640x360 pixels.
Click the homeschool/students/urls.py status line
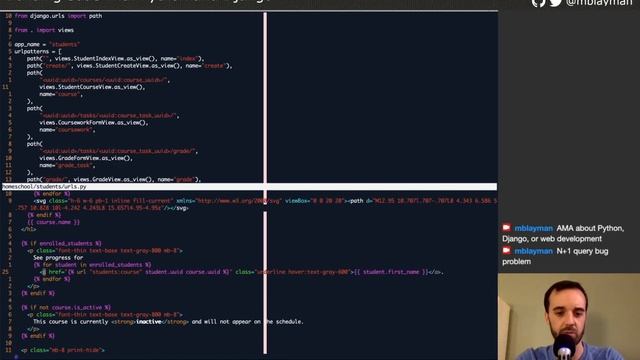pos(249,187)
